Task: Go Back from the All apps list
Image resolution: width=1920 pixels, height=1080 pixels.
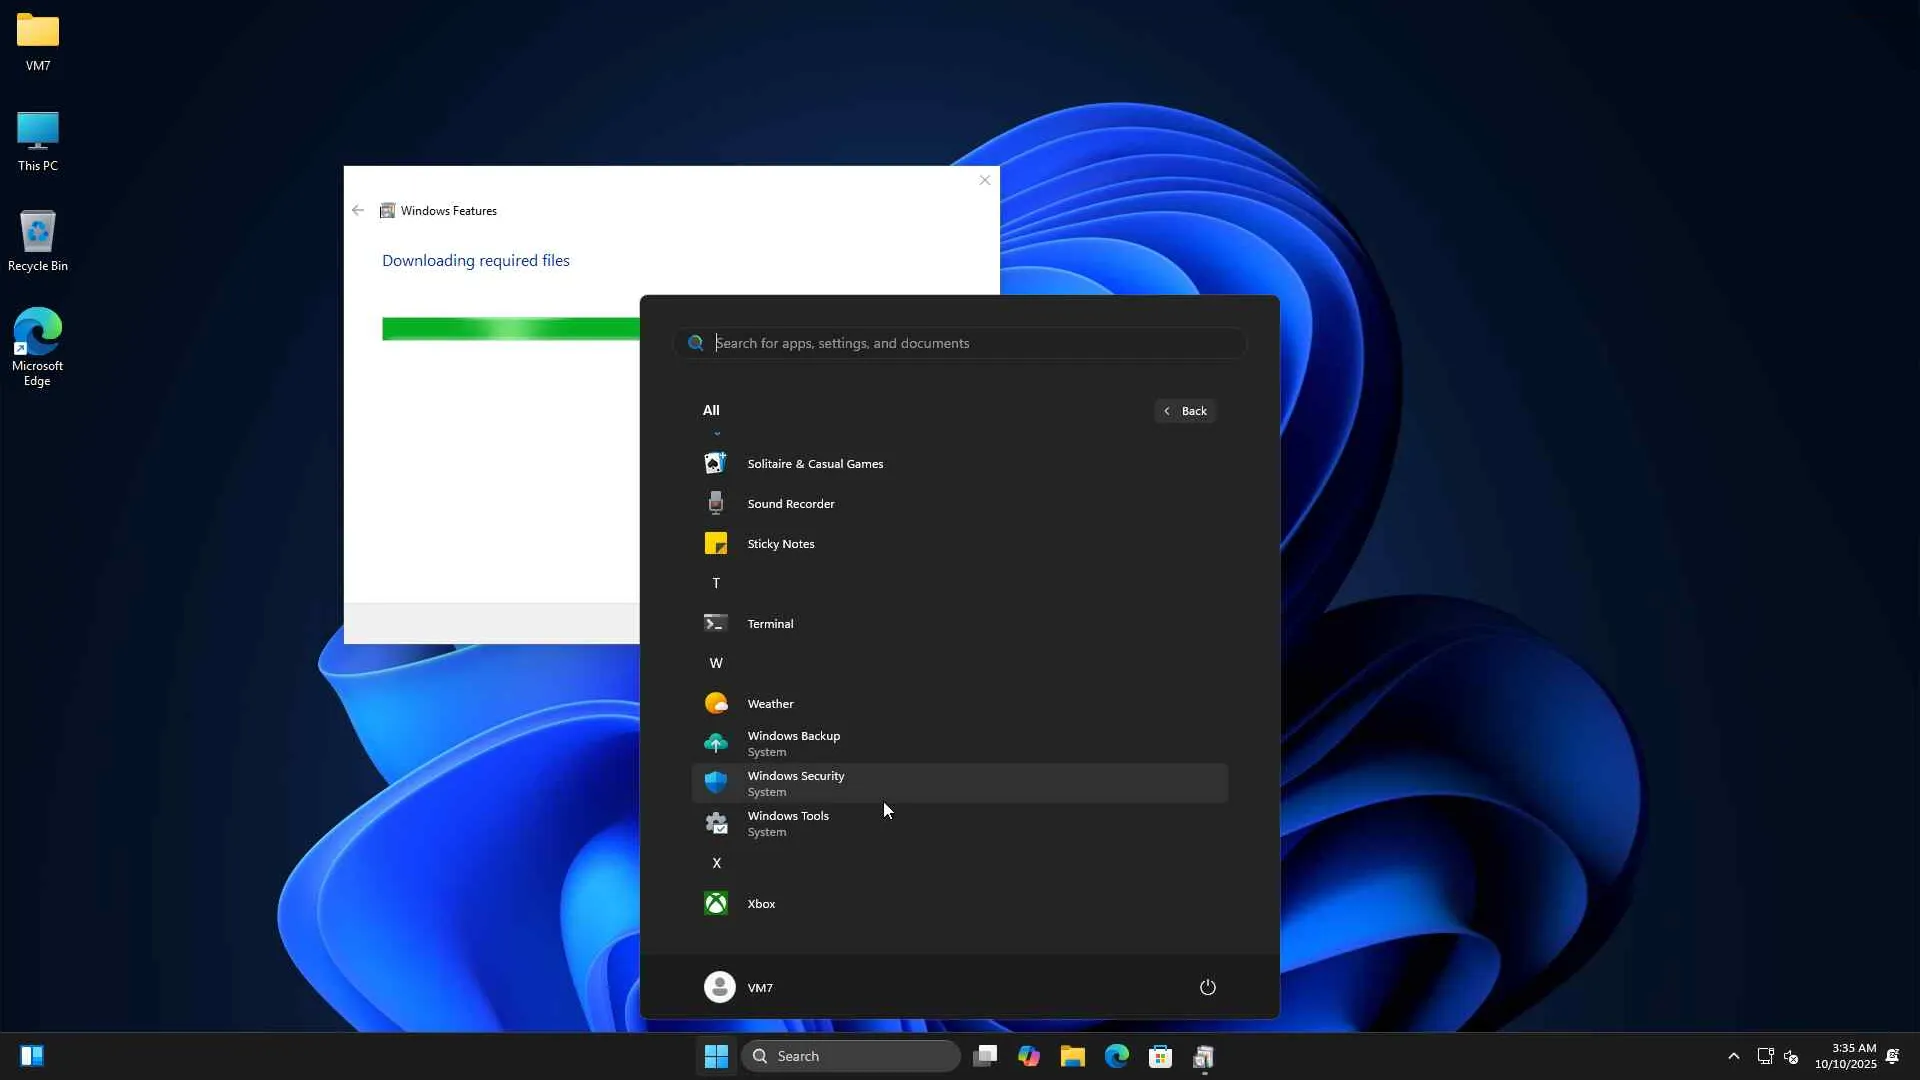Action: 1185,411
